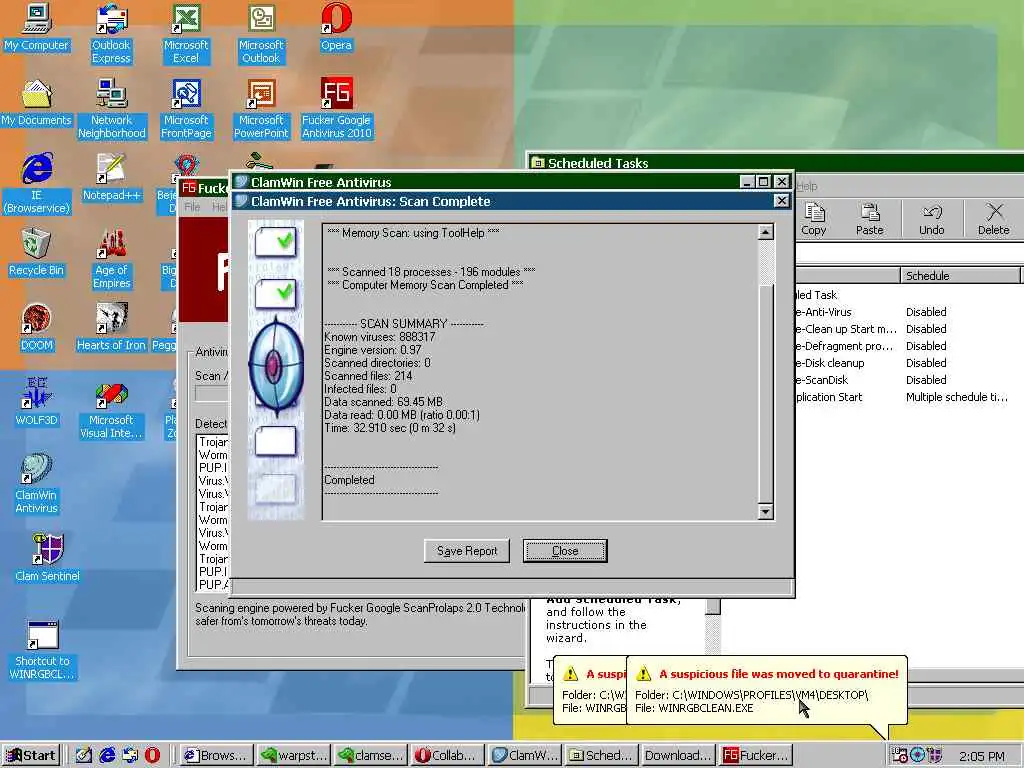Select the ClamWin Antivirus desktop shortcut
The image size is (1024, 768).
[37, 484]
